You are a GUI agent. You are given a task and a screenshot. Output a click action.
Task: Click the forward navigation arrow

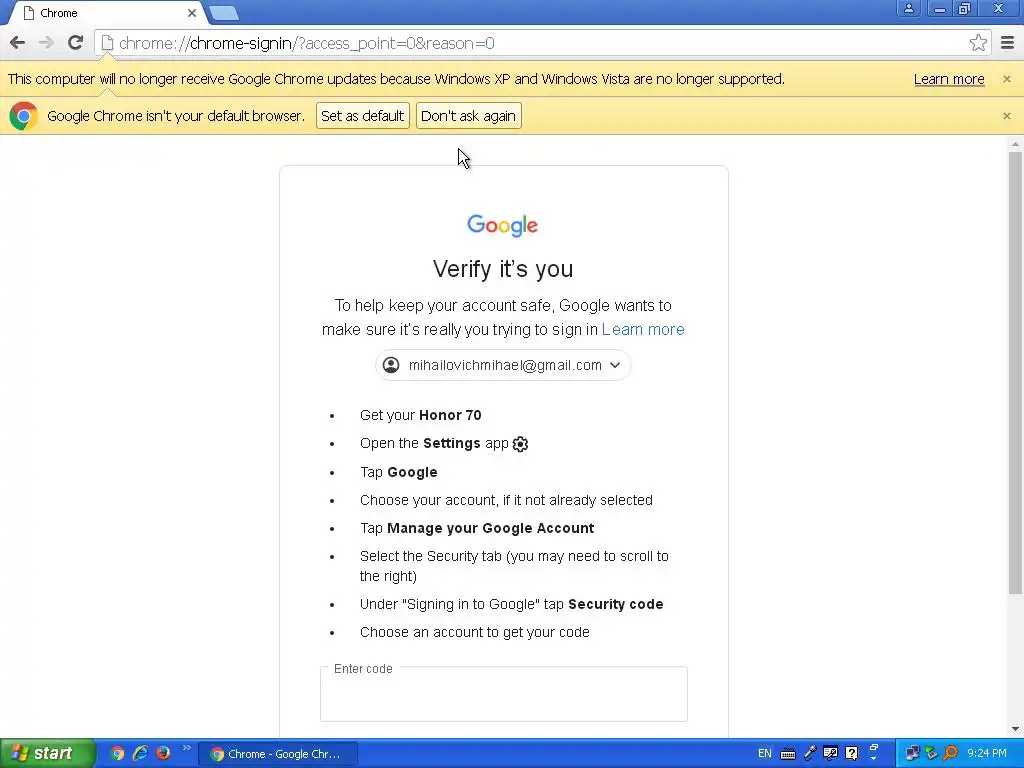point(46,43)
